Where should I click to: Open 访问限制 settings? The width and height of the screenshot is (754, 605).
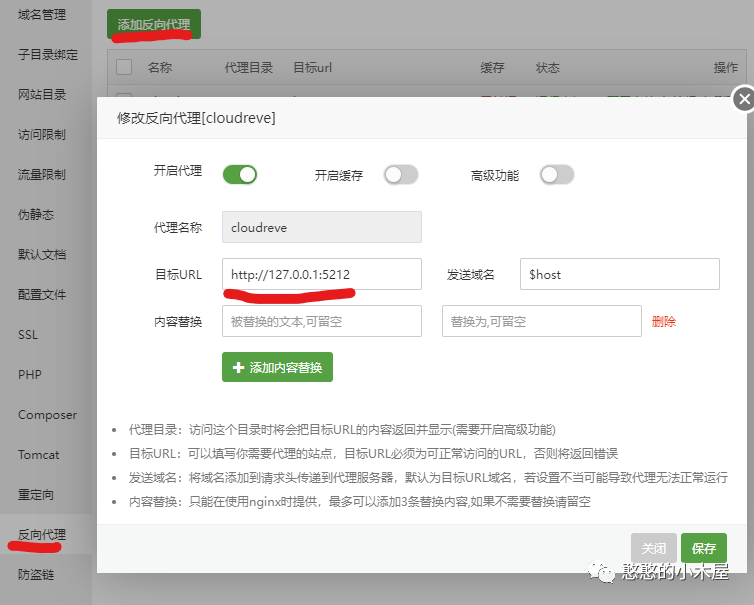(42, 135)
